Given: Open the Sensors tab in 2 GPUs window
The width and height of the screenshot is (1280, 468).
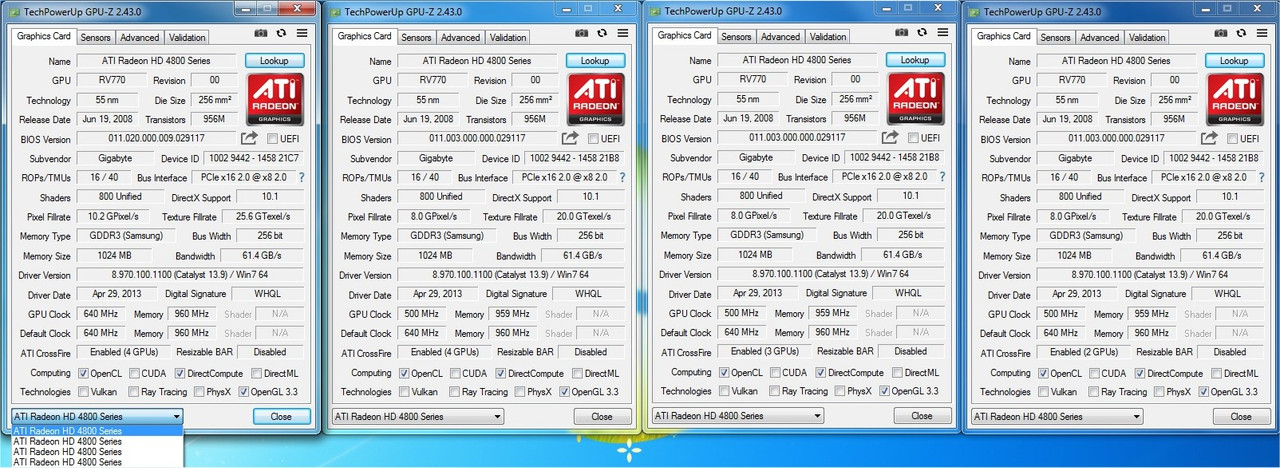Looking at the screenshot, I should pyautogui.click(x=1055, y=37).
